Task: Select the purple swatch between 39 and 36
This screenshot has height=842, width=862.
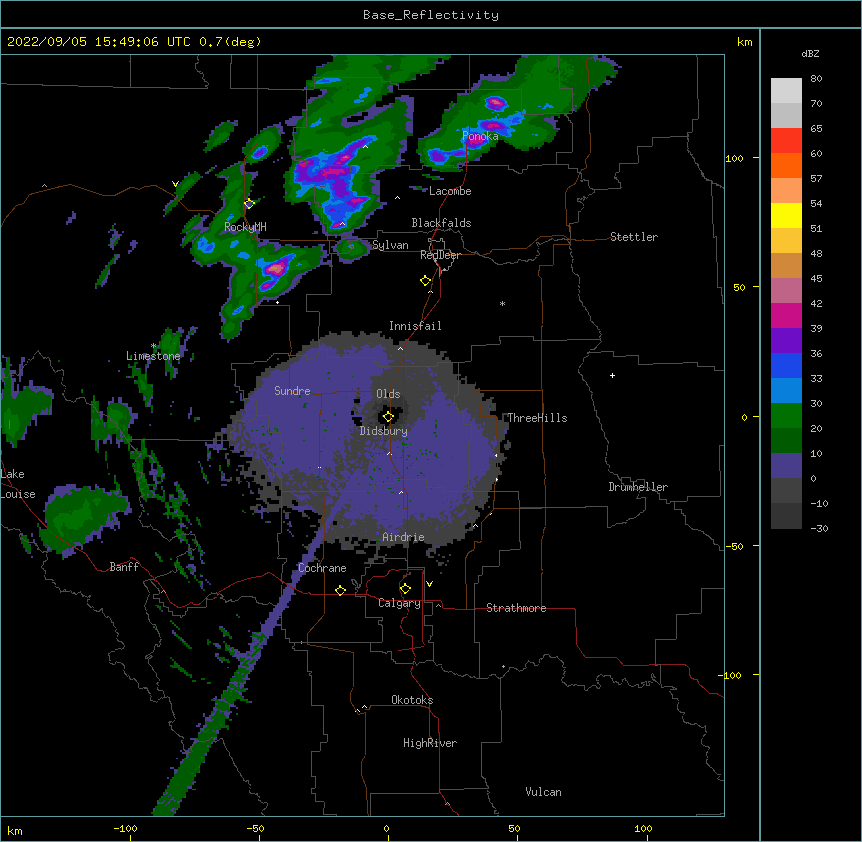Action: (x=786, y=341)
